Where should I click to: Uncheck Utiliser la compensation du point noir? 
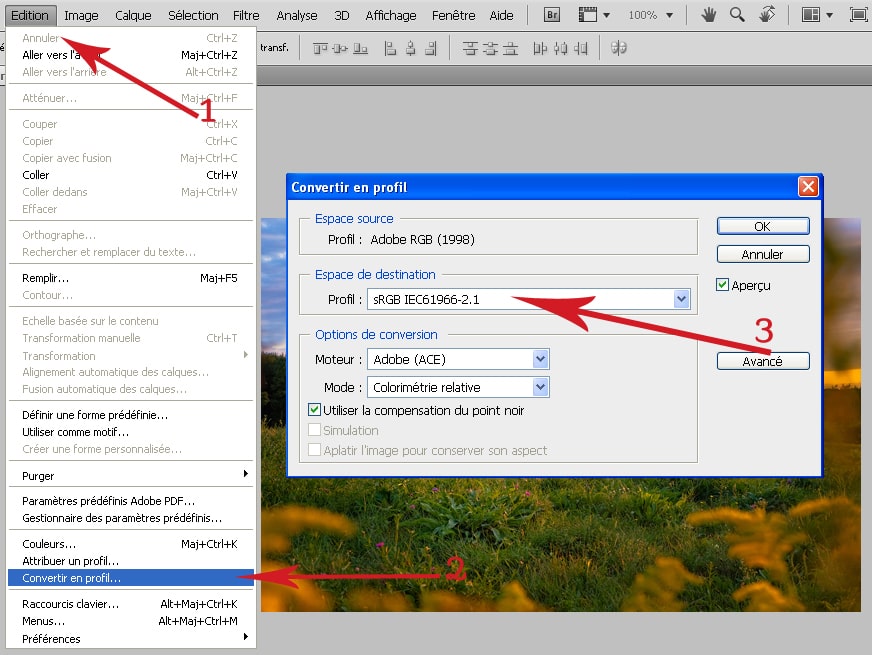point(315,410)
